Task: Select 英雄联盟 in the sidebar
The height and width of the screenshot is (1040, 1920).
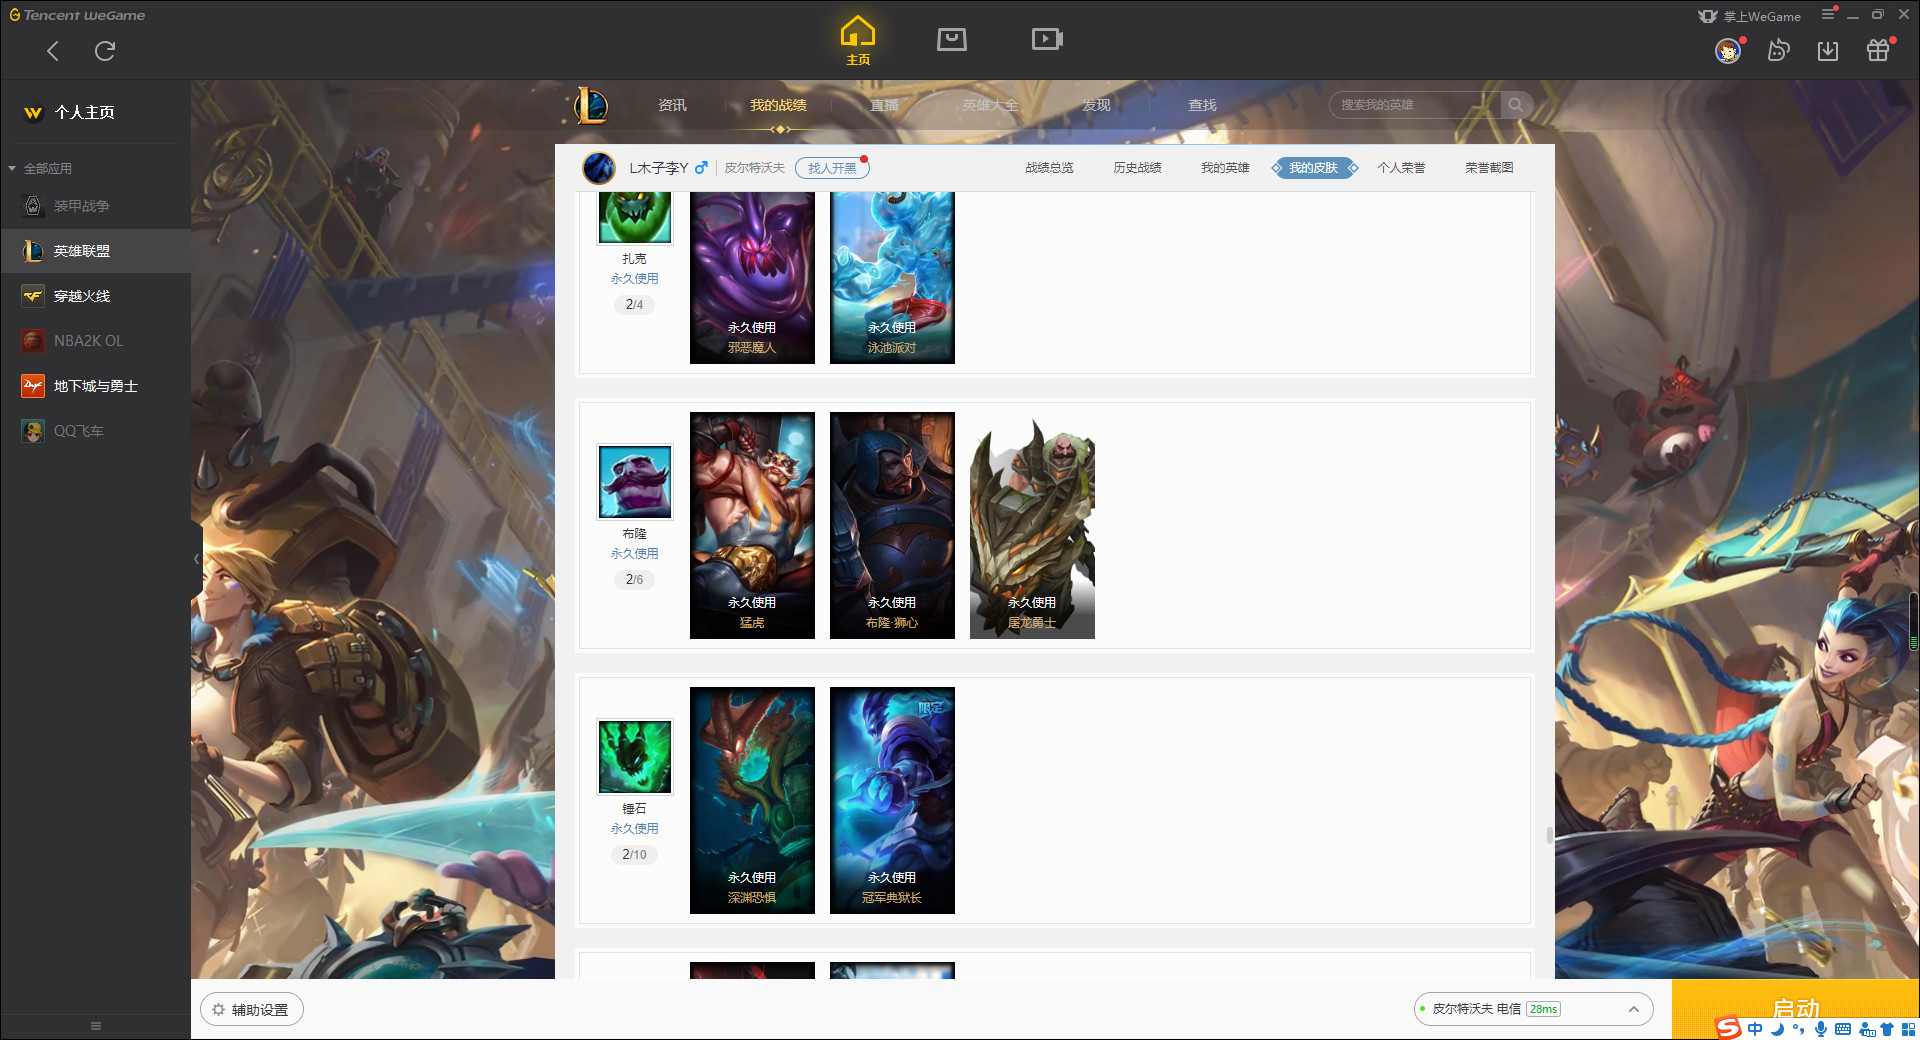Action: 95,251
